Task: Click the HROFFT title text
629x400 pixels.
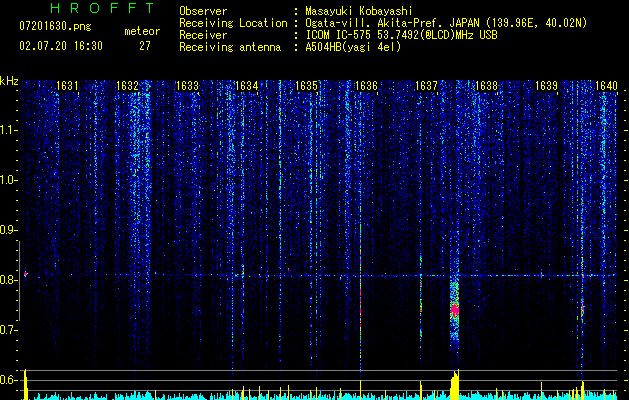Action: point(102,8)
